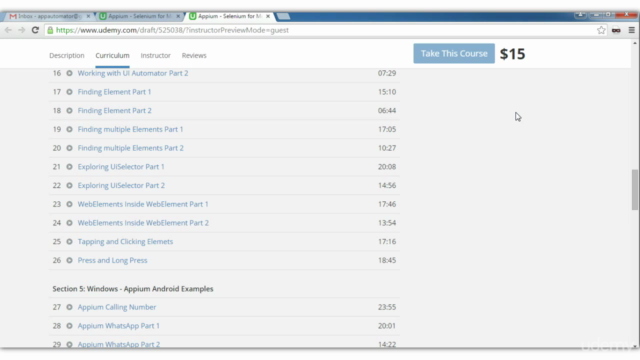Click play icon for lecture 23
The width and height of the screenshot is (640, 360).
pyautogui.click(x=69, y=204)
